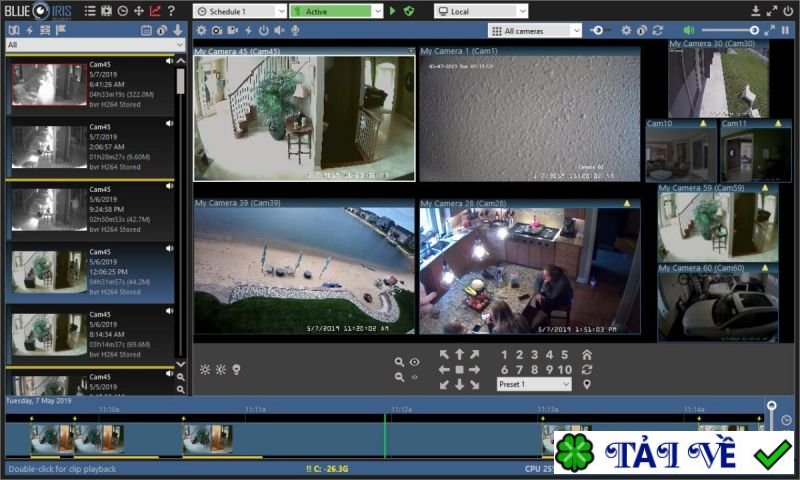This screenshot has height=480, width=800.
Task: Take a snapshot with the camera icon
Action: [x=217, y=30]
